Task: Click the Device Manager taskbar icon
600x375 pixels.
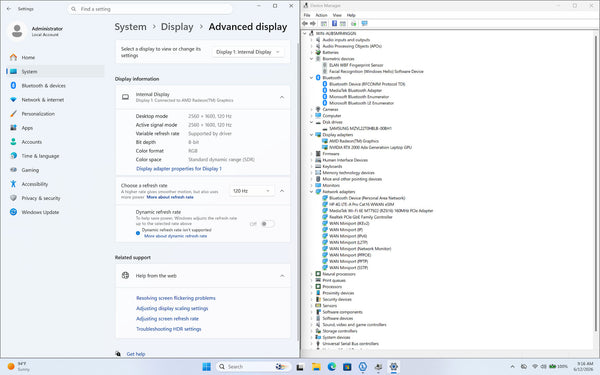Action: pyautogui.click(x=378, y=367)
